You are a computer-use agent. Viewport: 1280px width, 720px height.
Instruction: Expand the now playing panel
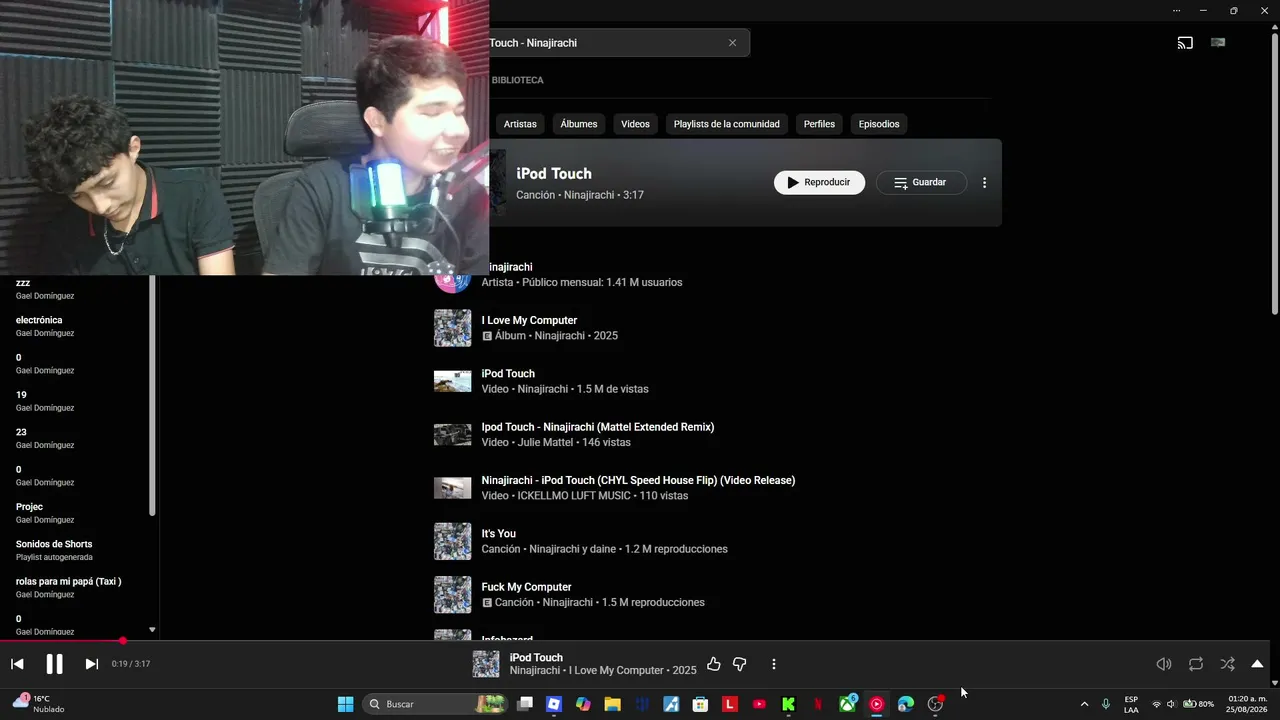(1257, 664)
